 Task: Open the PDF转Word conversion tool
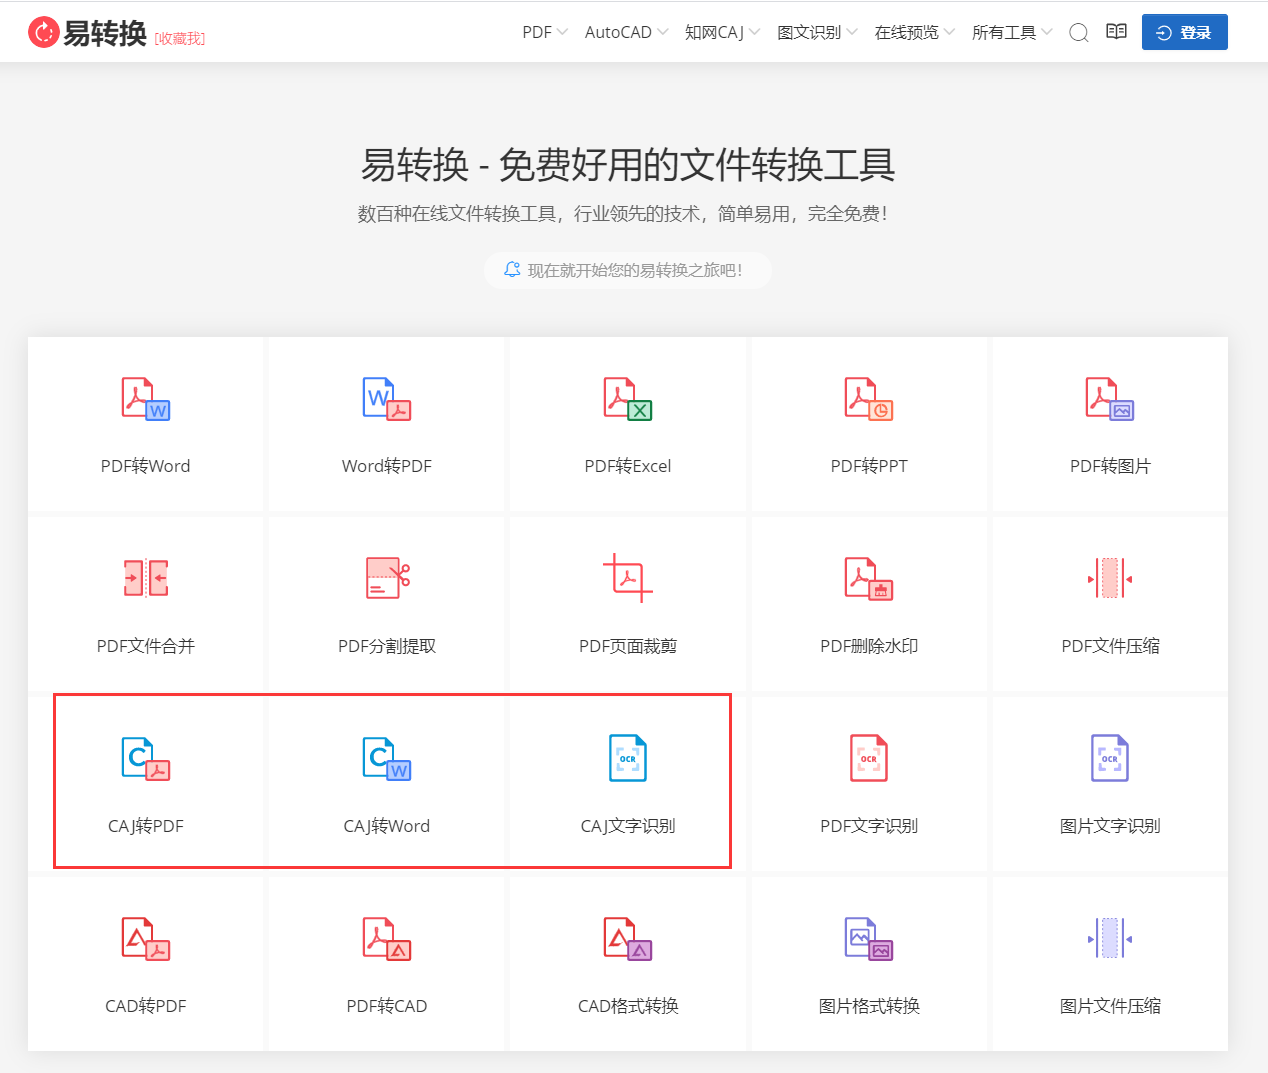click(145, 425)
